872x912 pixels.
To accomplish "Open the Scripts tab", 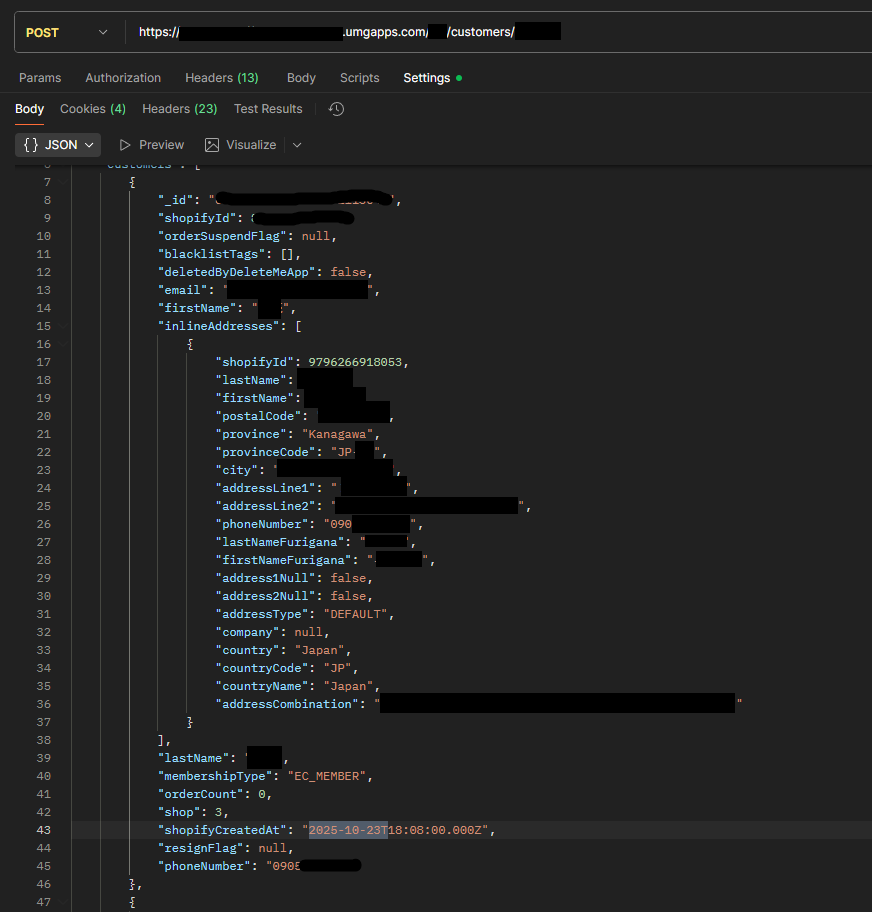I will pos(359,78).
